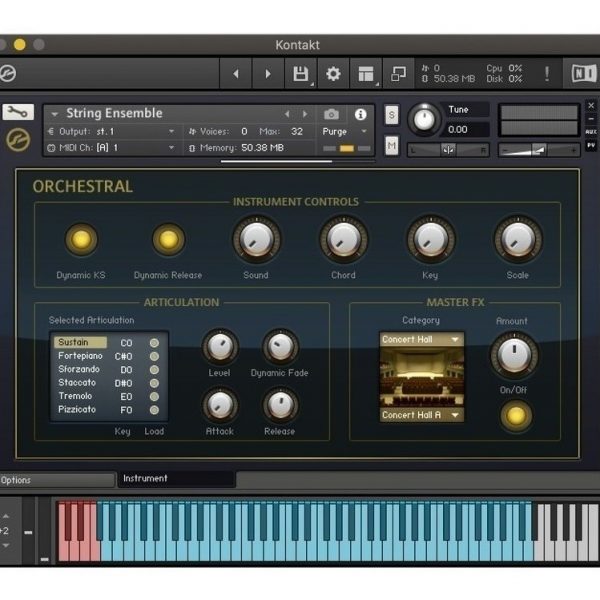Toggle the Dynamic Release button

[168, 240]
